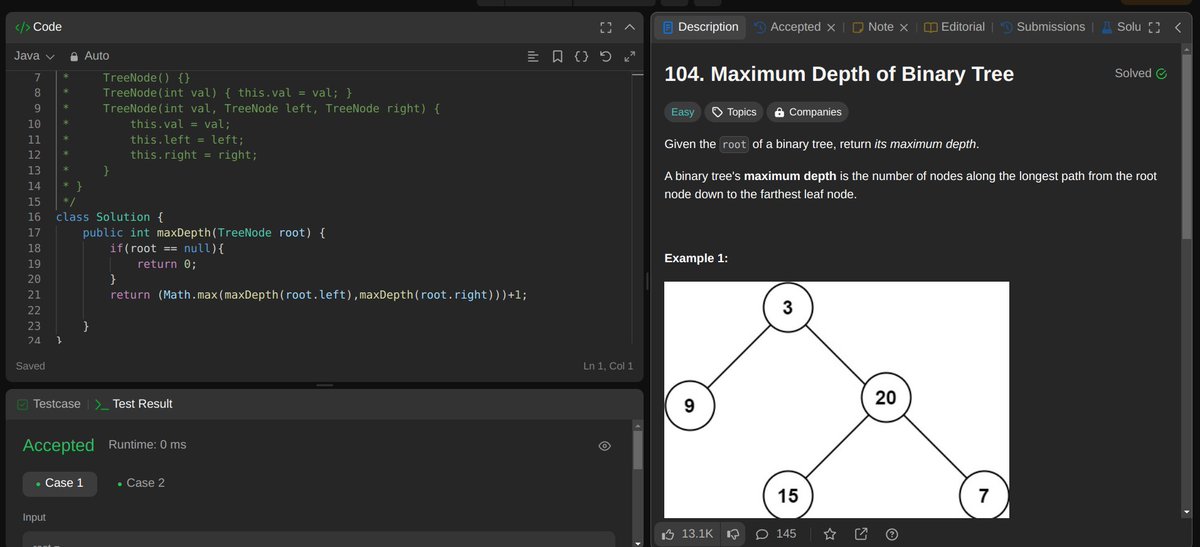
Task: Click code line 21 with Math.max return
Action: point(318,295)
